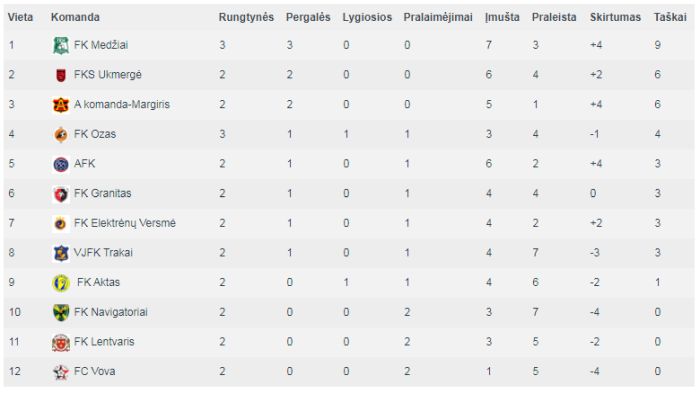Screen dimensions: 700x393
Task: Open the FK Lentvaris team name link
Action: point(104,342)
